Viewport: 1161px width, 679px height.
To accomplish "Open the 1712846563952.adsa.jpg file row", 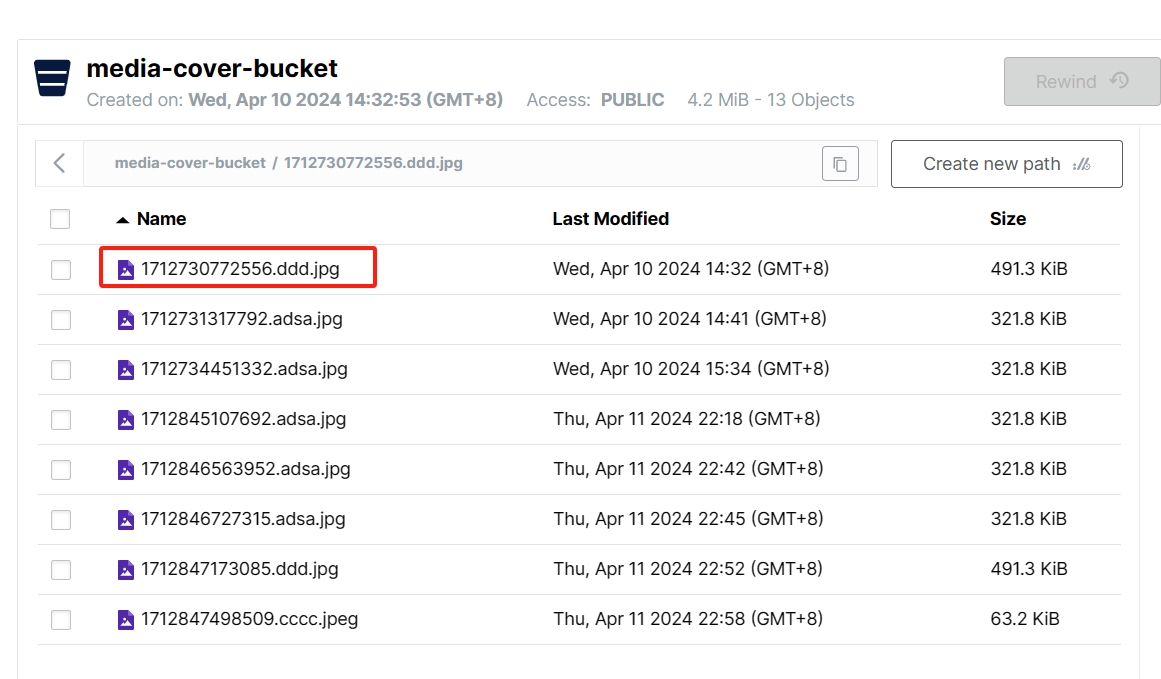I will [245, 469].
